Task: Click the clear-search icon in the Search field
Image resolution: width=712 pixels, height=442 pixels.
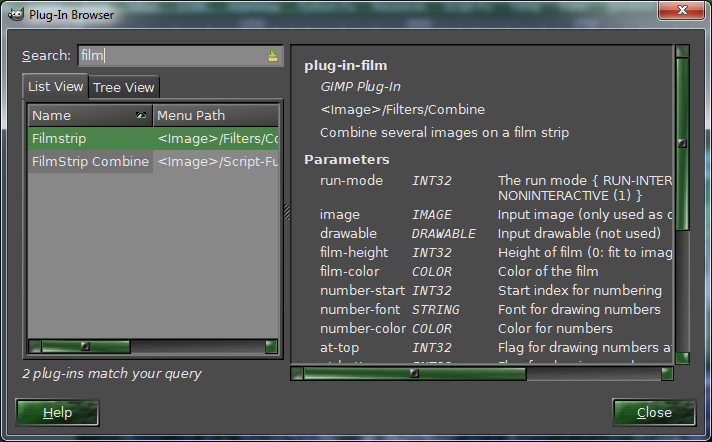Action: 273,56
